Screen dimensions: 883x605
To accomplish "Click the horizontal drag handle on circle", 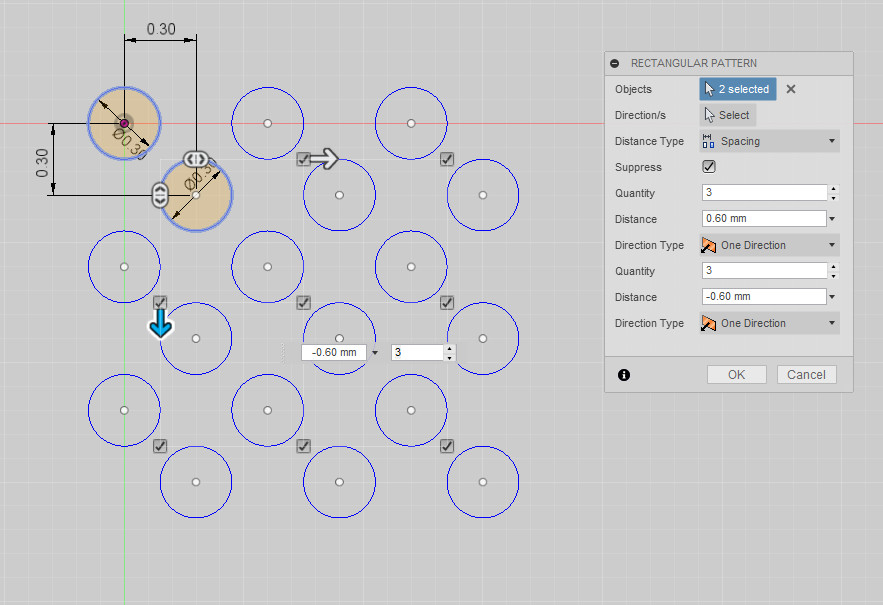I will 195,159.
